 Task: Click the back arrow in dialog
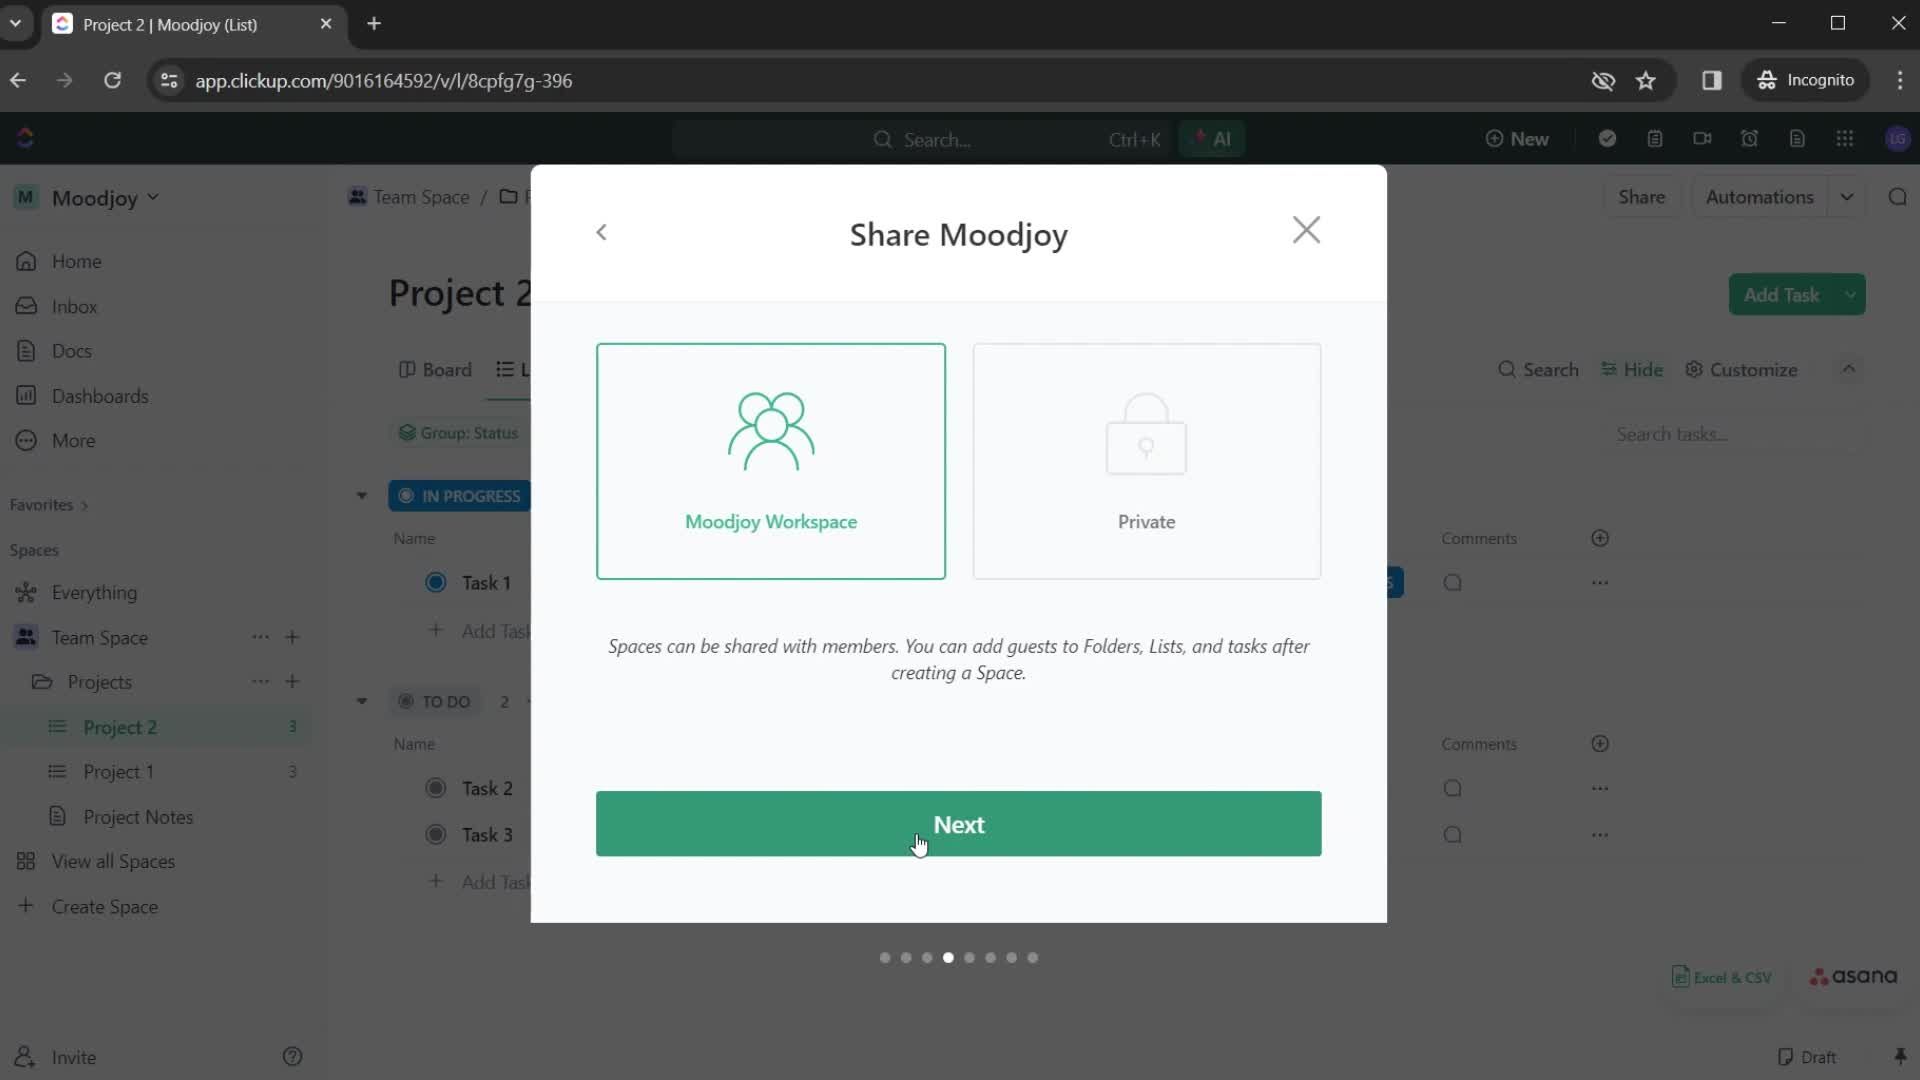(601, 232)
